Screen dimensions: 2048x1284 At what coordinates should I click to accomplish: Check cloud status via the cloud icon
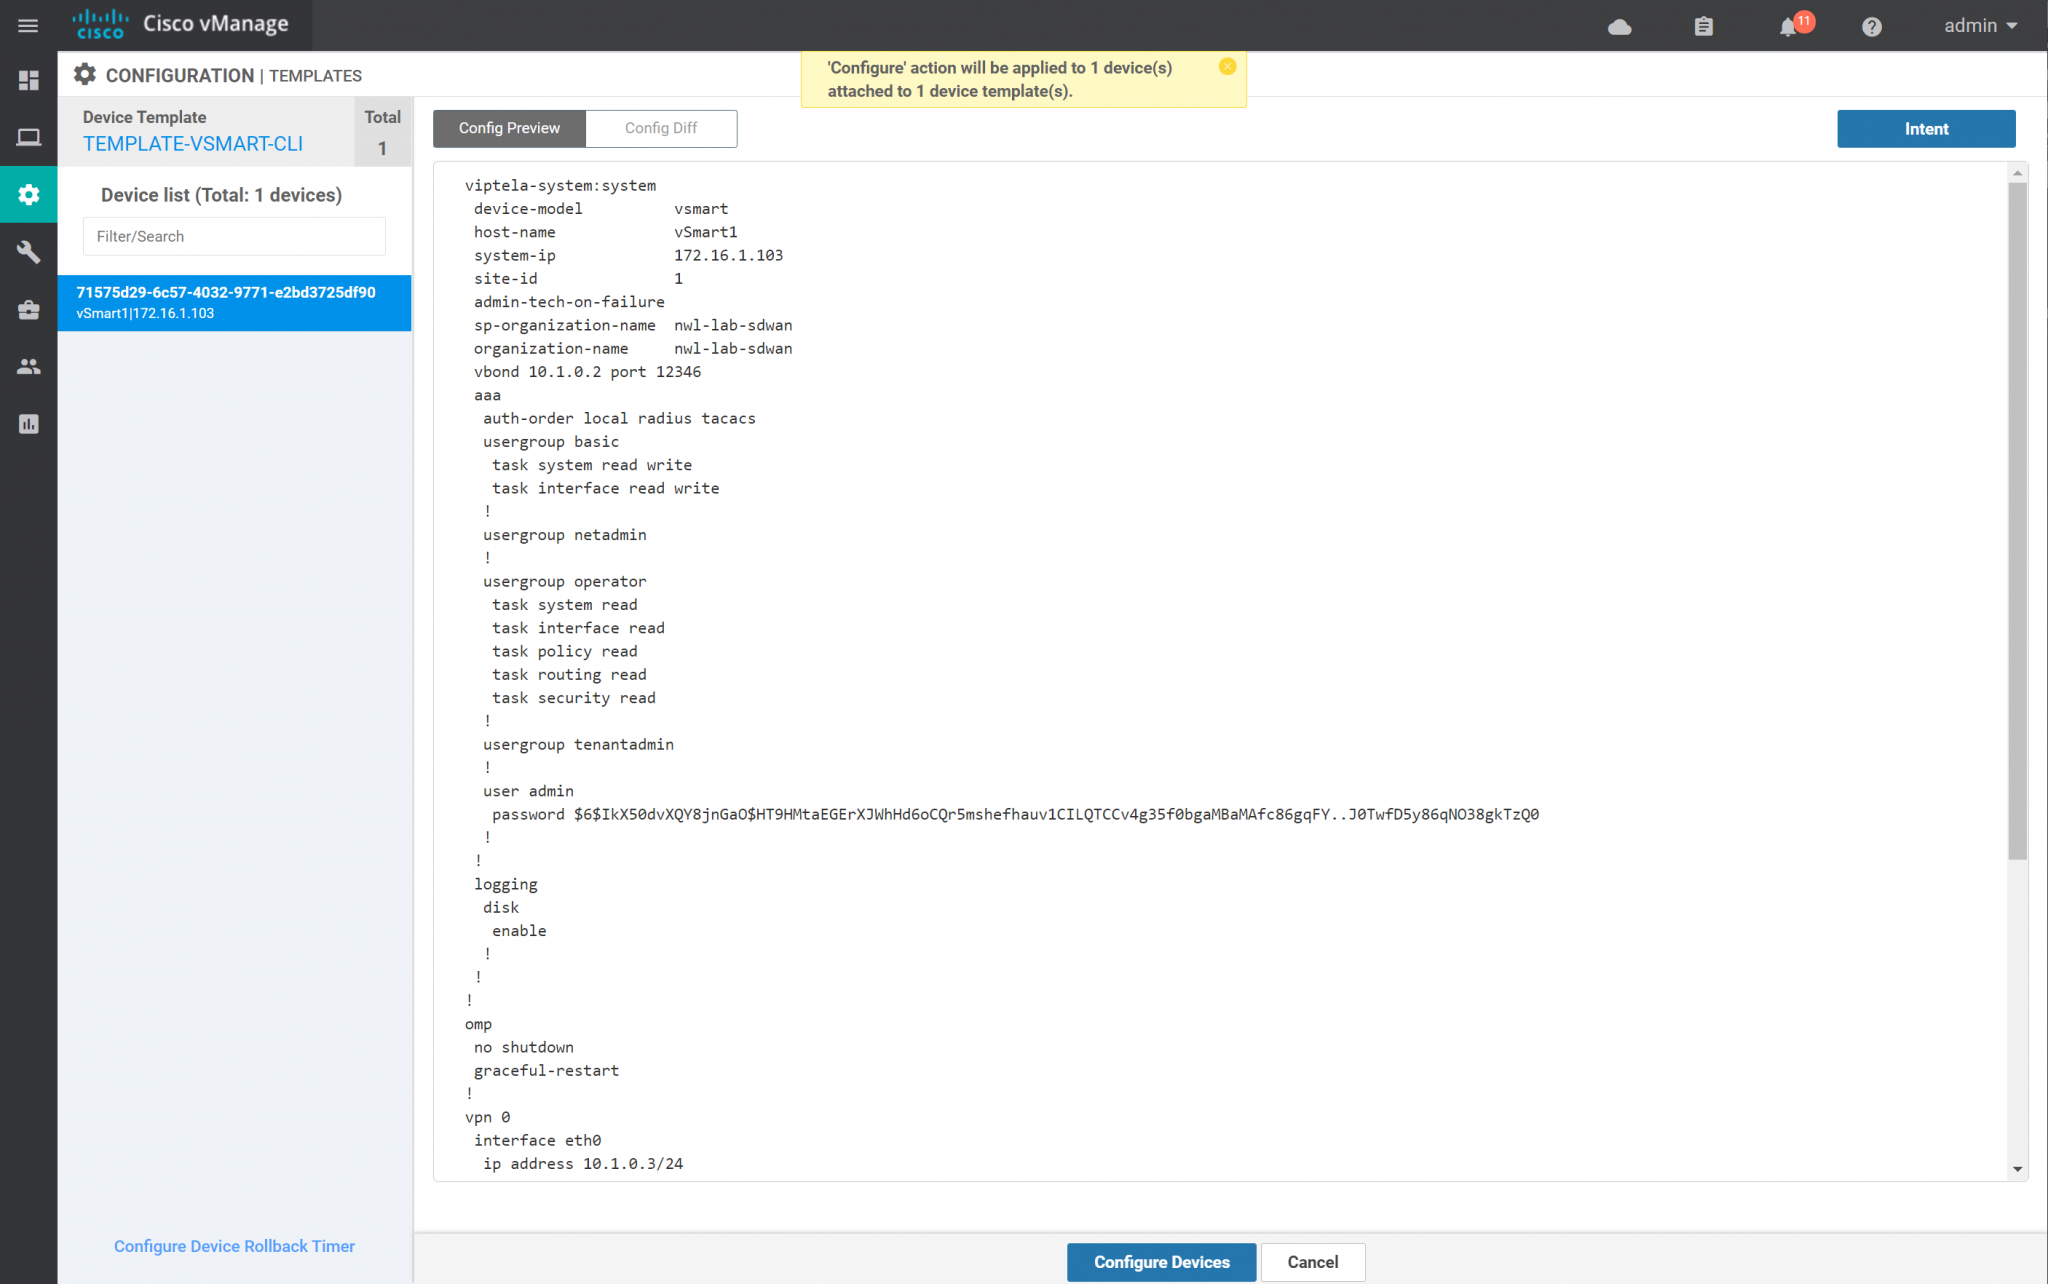tap(1620, 28)
